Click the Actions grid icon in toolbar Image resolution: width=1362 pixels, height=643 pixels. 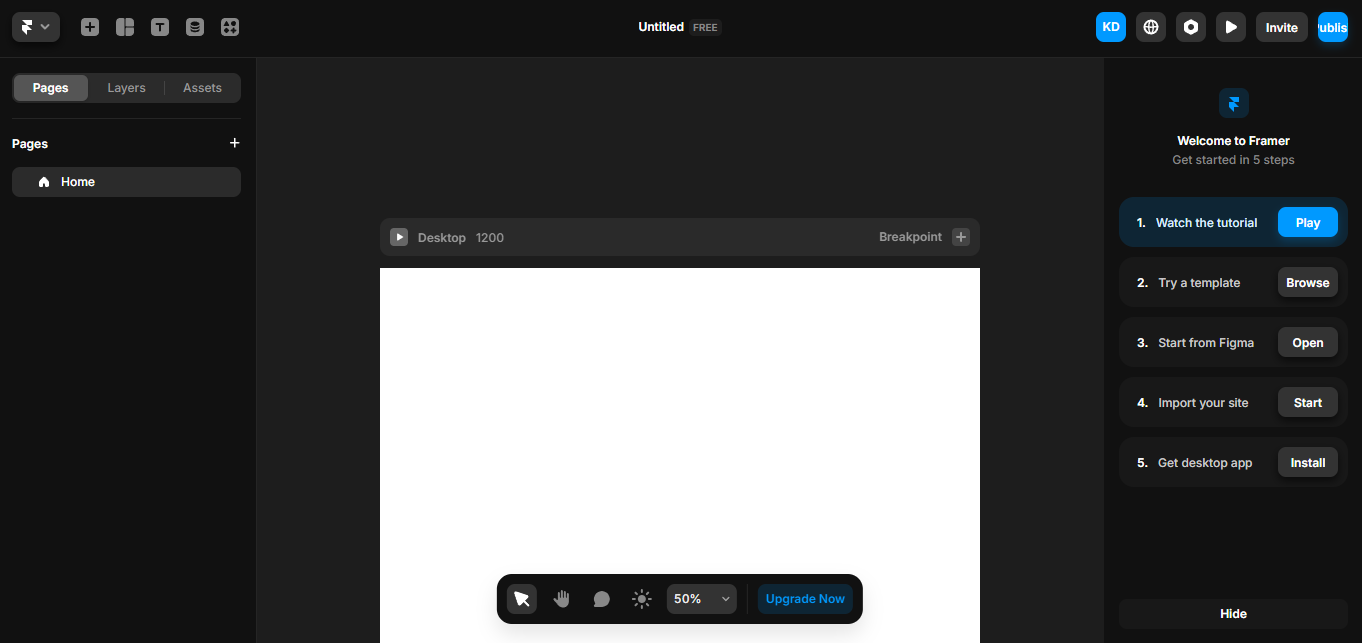(x=230, y=27)
